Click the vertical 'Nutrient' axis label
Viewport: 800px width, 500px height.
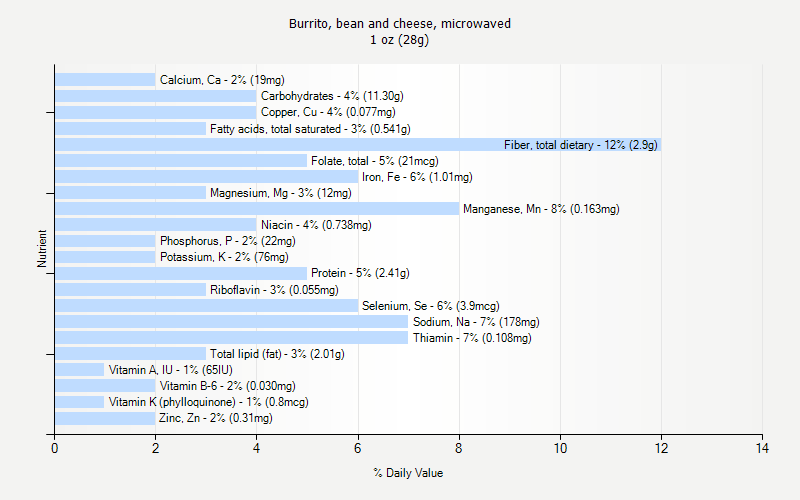43,249
